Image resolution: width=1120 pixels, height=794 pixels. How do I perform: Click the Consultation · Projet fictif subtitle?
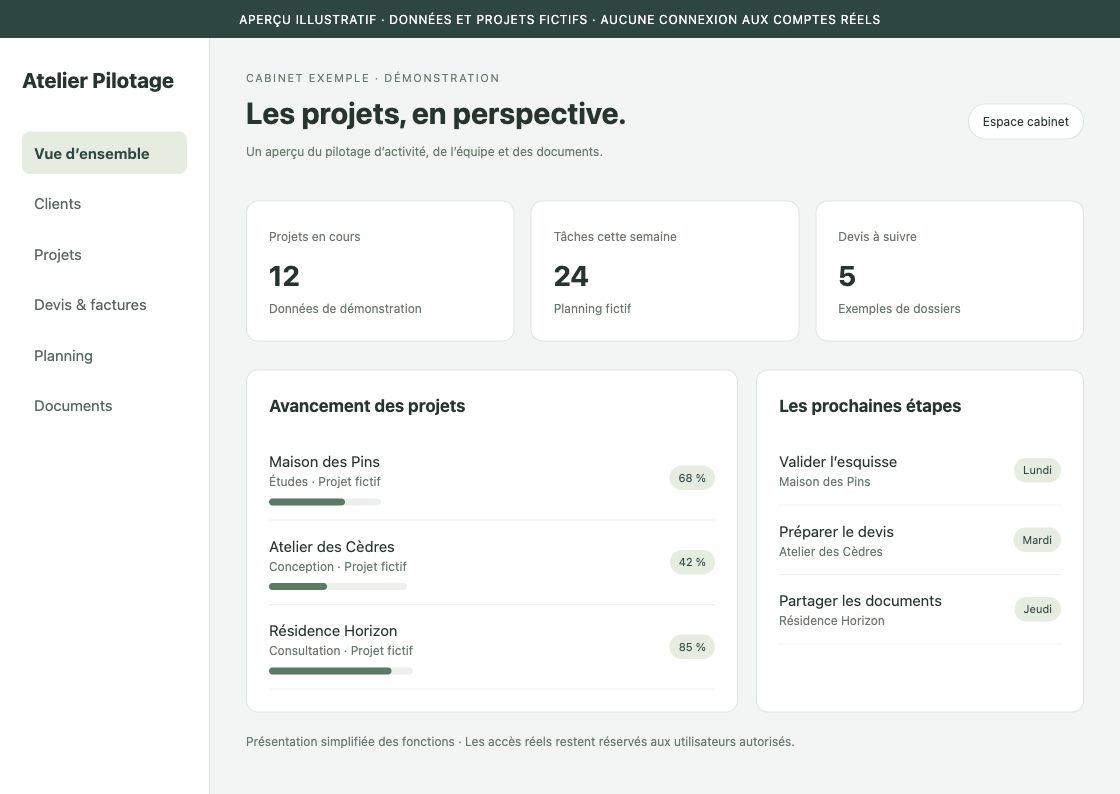tap(341, 651)
